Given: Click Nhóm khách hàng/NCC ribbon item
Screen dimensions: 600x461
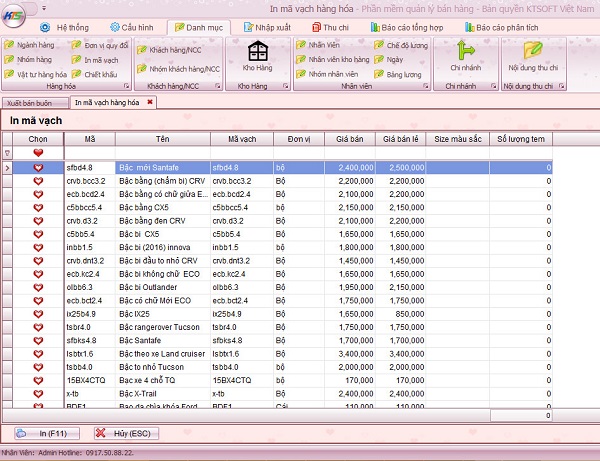Looking at the screenshot, I should click(x=178, y=69).
